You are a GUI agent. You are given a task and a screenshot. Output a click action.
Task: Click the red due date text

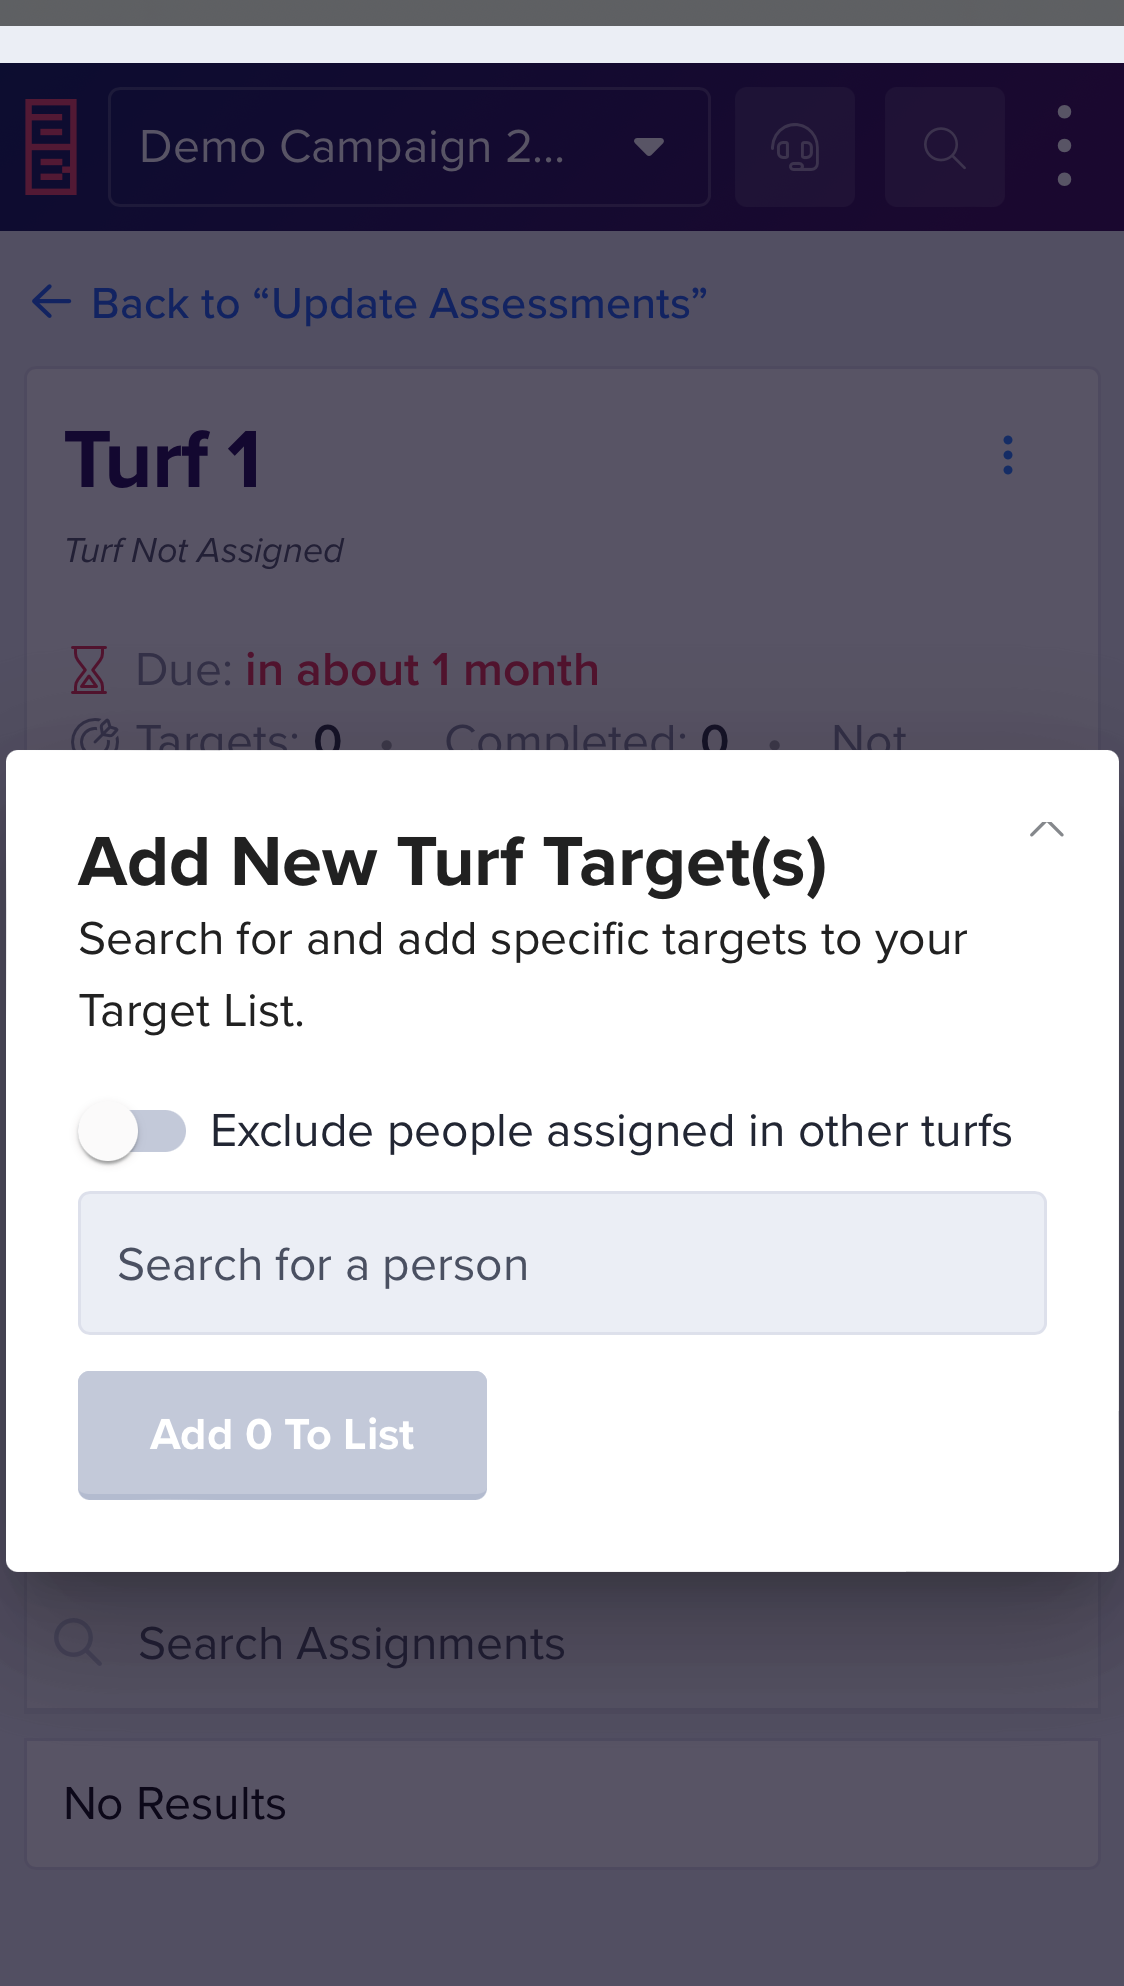click(421, 668)
